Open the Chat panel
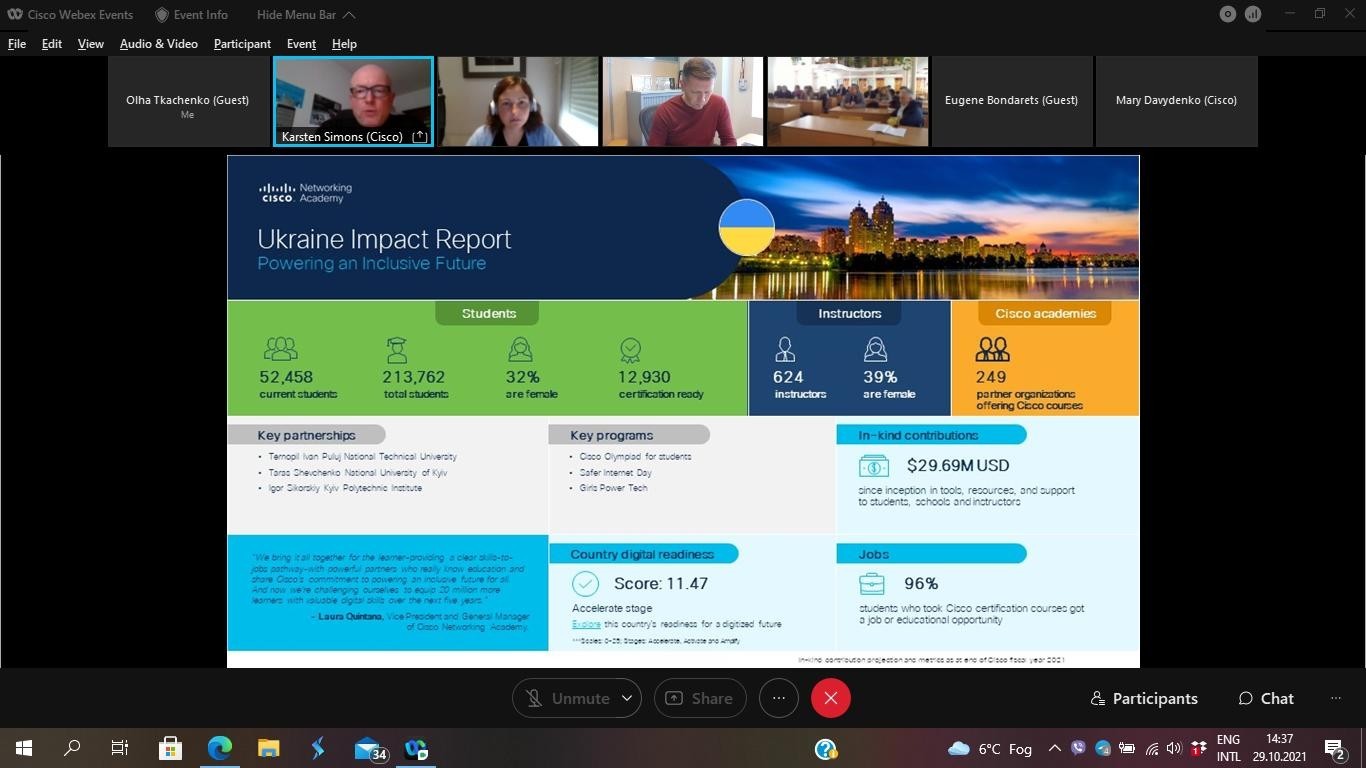This screenshot has width=1366, height=768. pyautogui.click(x=1266, y=698)
